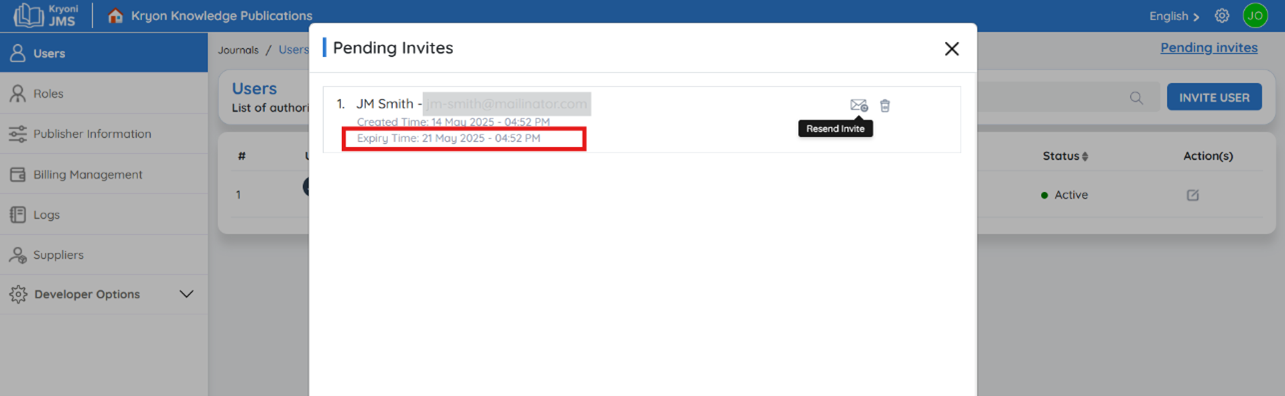Click the Resend Invite envelope icon

click(858, 105)
